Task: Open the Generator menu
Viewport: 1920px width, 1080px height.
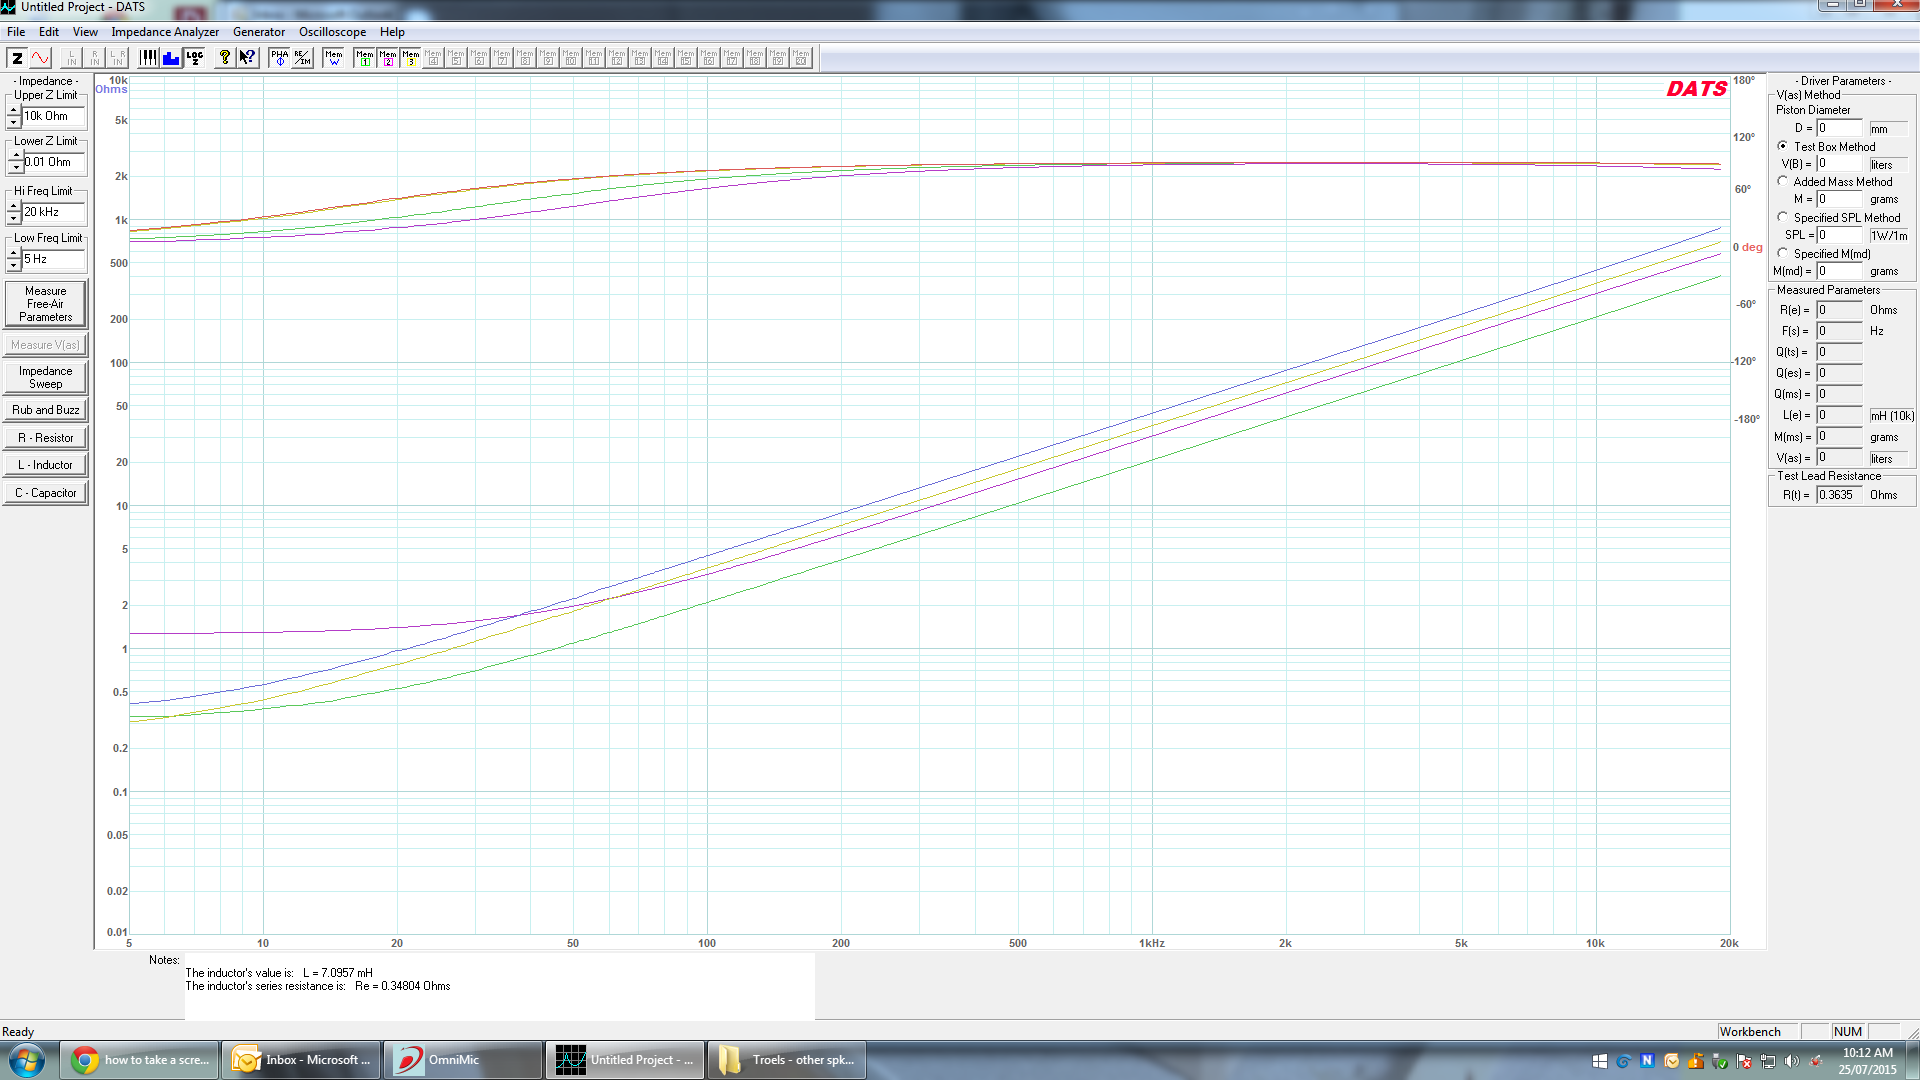Action: point(259,32)
